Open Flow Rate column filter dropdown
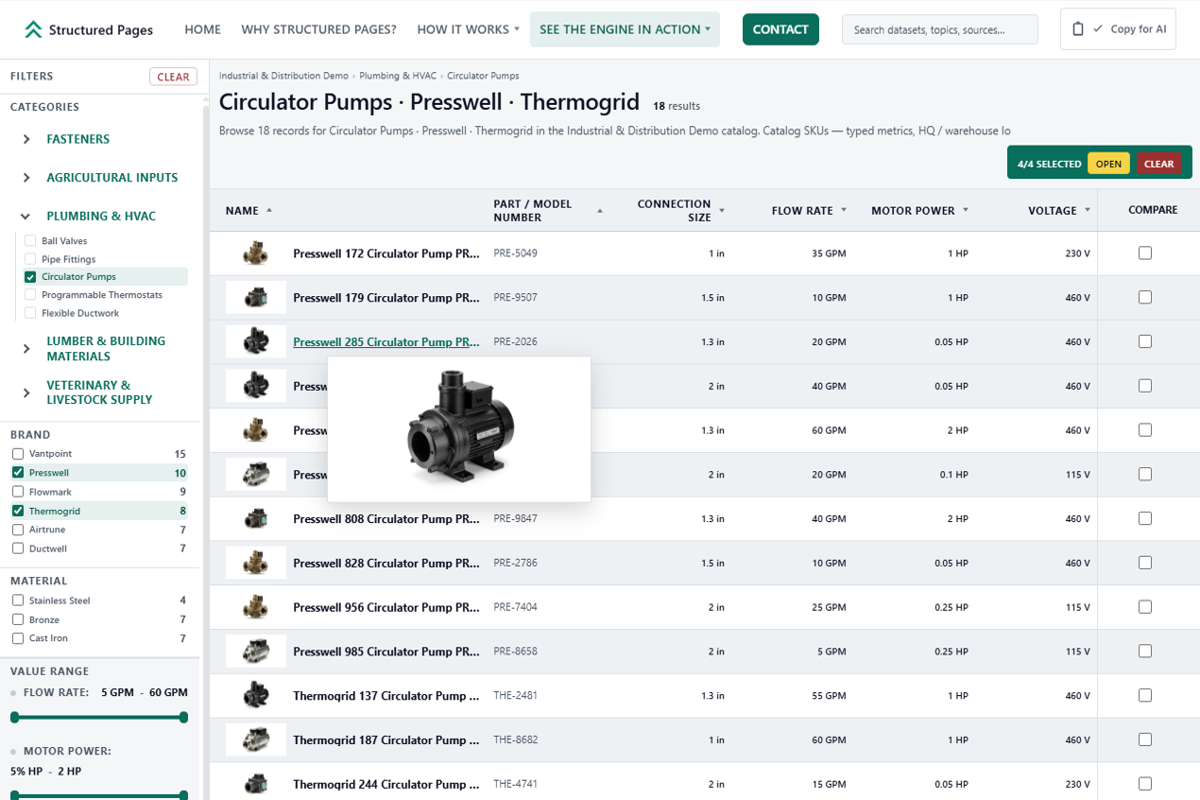The width and height of the screenshot is (1200, 800). 843,211
